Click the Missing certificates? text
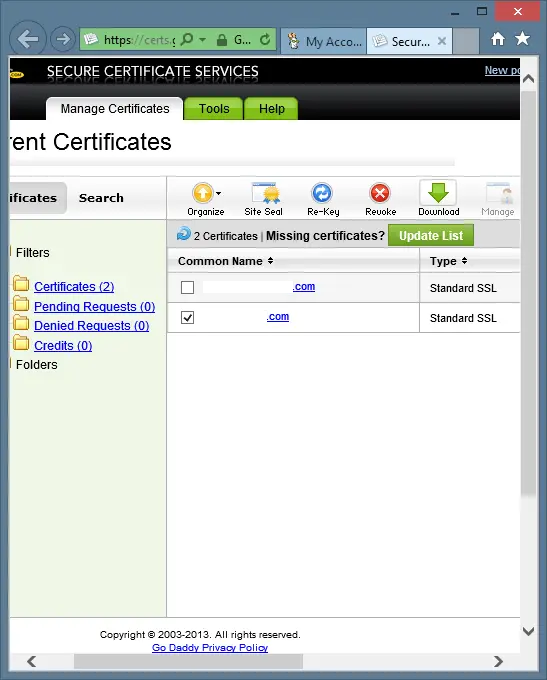 coord(325,235)
